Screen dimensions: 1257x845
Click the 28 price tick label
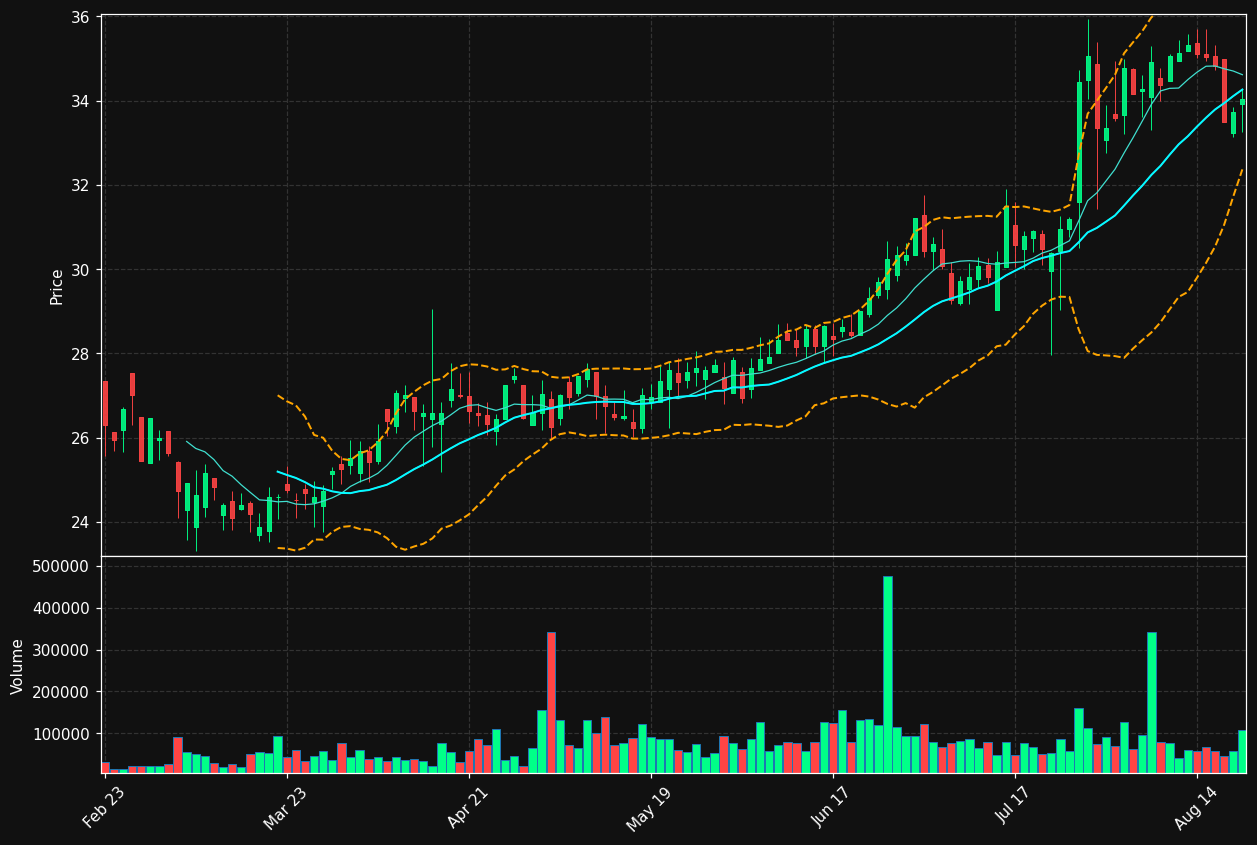coord(81,354)
